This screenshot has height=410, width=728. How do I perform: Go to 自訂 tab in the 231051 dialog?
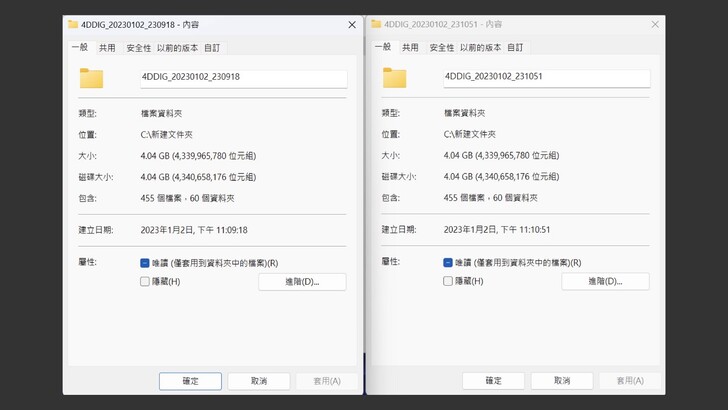(515, 47)
